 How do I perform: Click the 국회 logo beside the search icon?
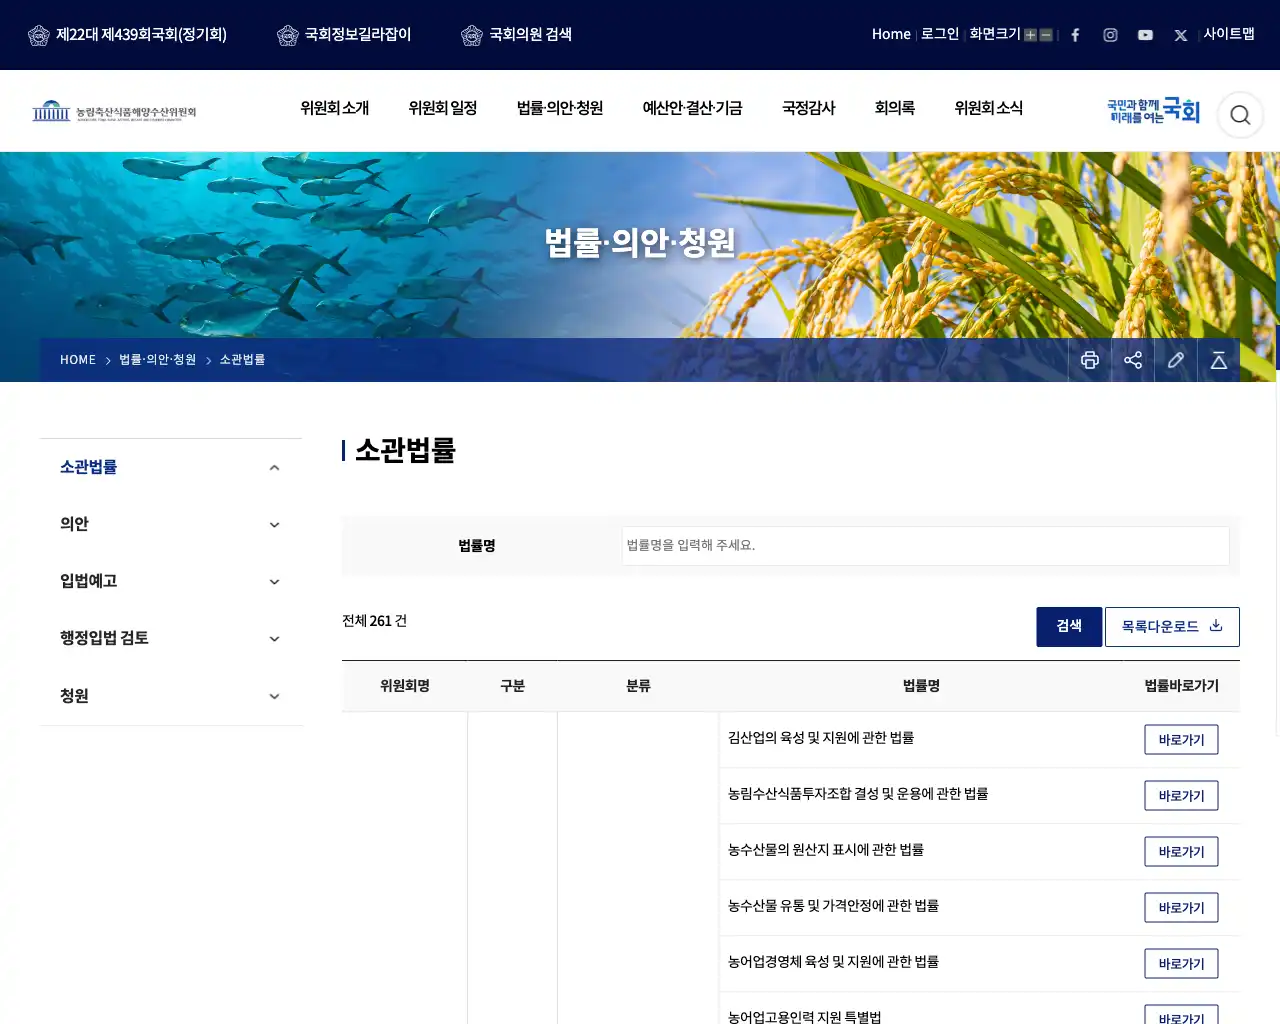pos(1153,111)
